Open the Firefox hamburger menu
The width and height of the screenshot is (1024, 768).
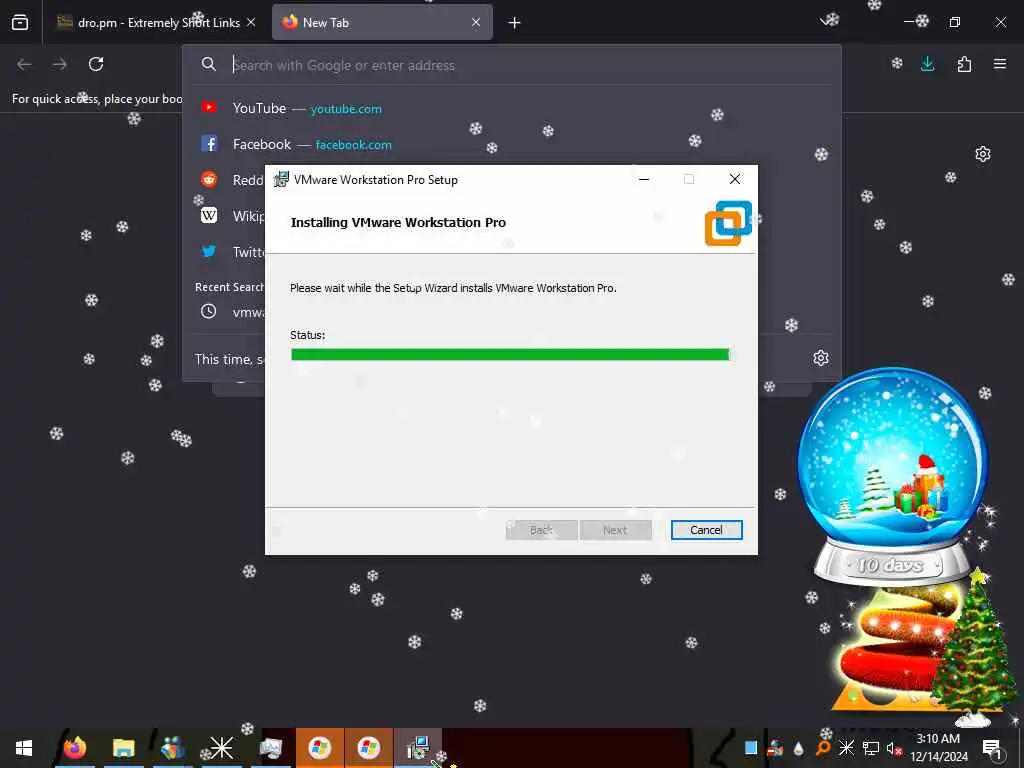point(1000,64)
